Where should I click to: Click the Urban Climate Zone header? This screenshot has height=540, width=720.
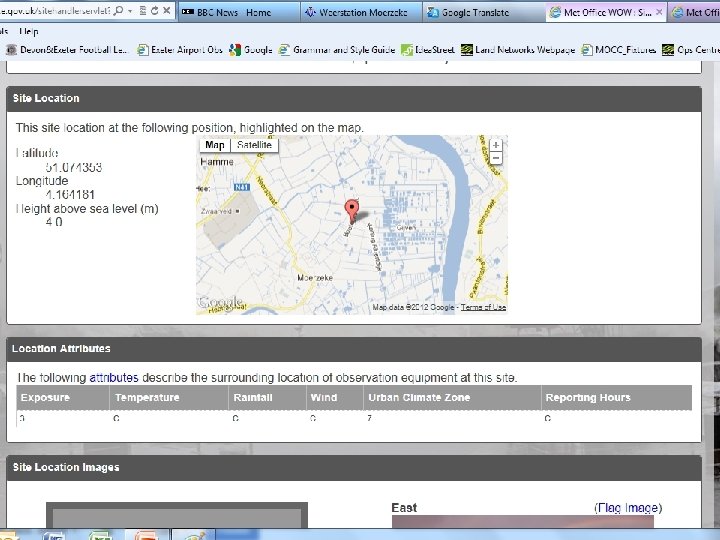pos(452,398)
